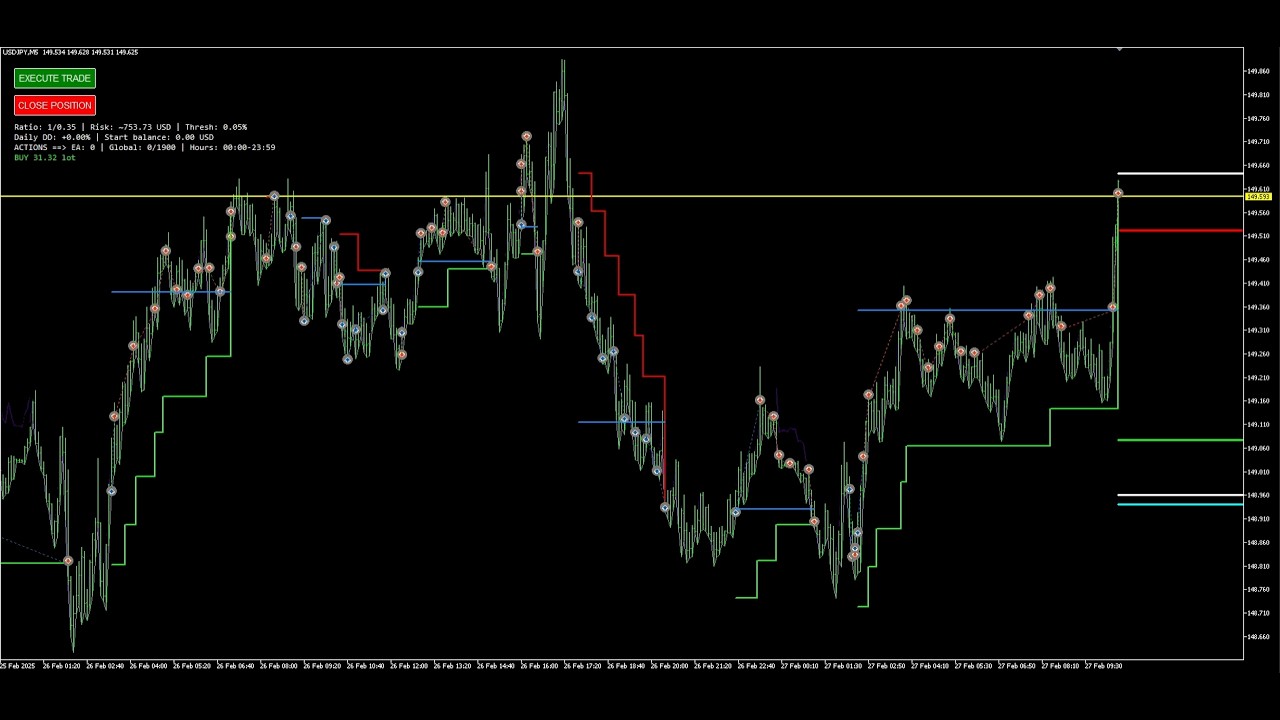1280x720 pixels.
Task: Click the '26 Feb 17:20' time axis label
Action: pos(583,666)
